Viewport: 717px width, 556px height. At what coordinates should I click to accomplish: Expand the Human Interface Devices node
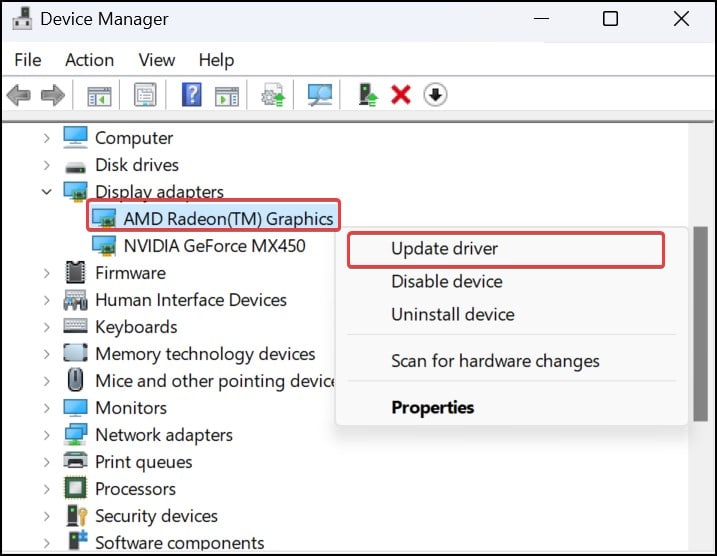click(46, 300)
